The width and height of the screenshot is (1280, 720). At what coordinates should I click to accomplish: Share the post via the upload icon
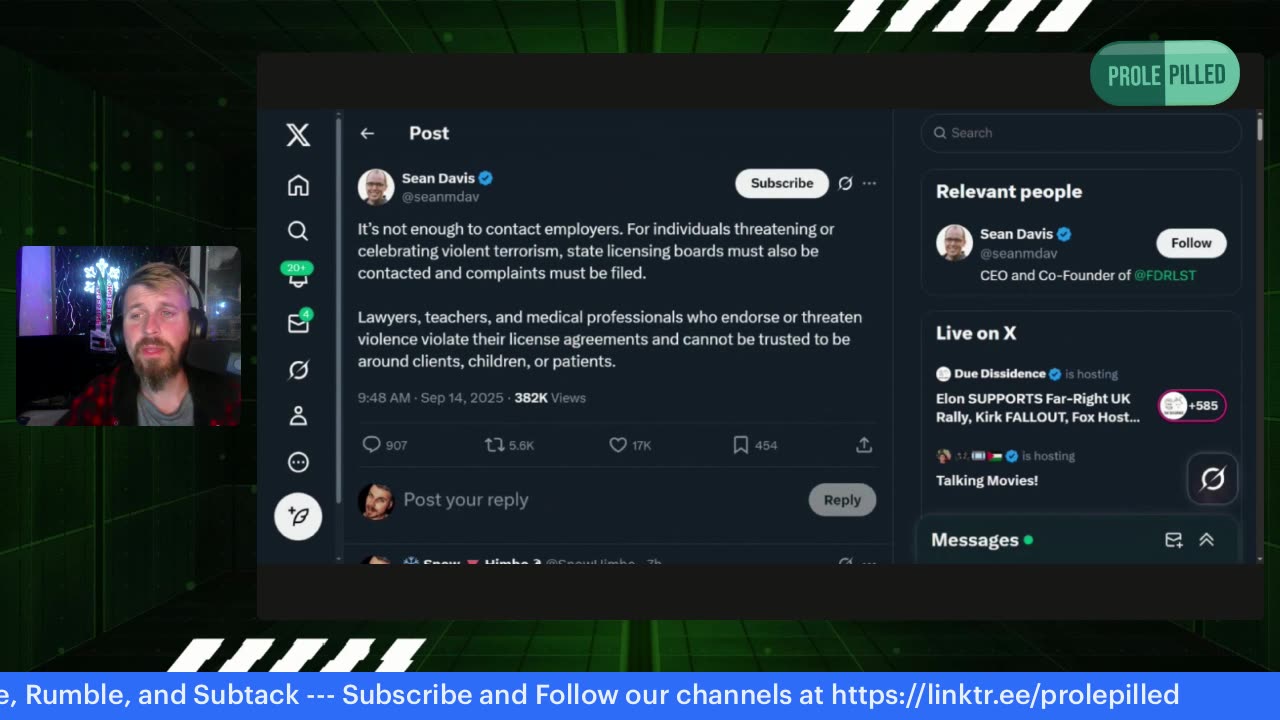coord(864,445)
